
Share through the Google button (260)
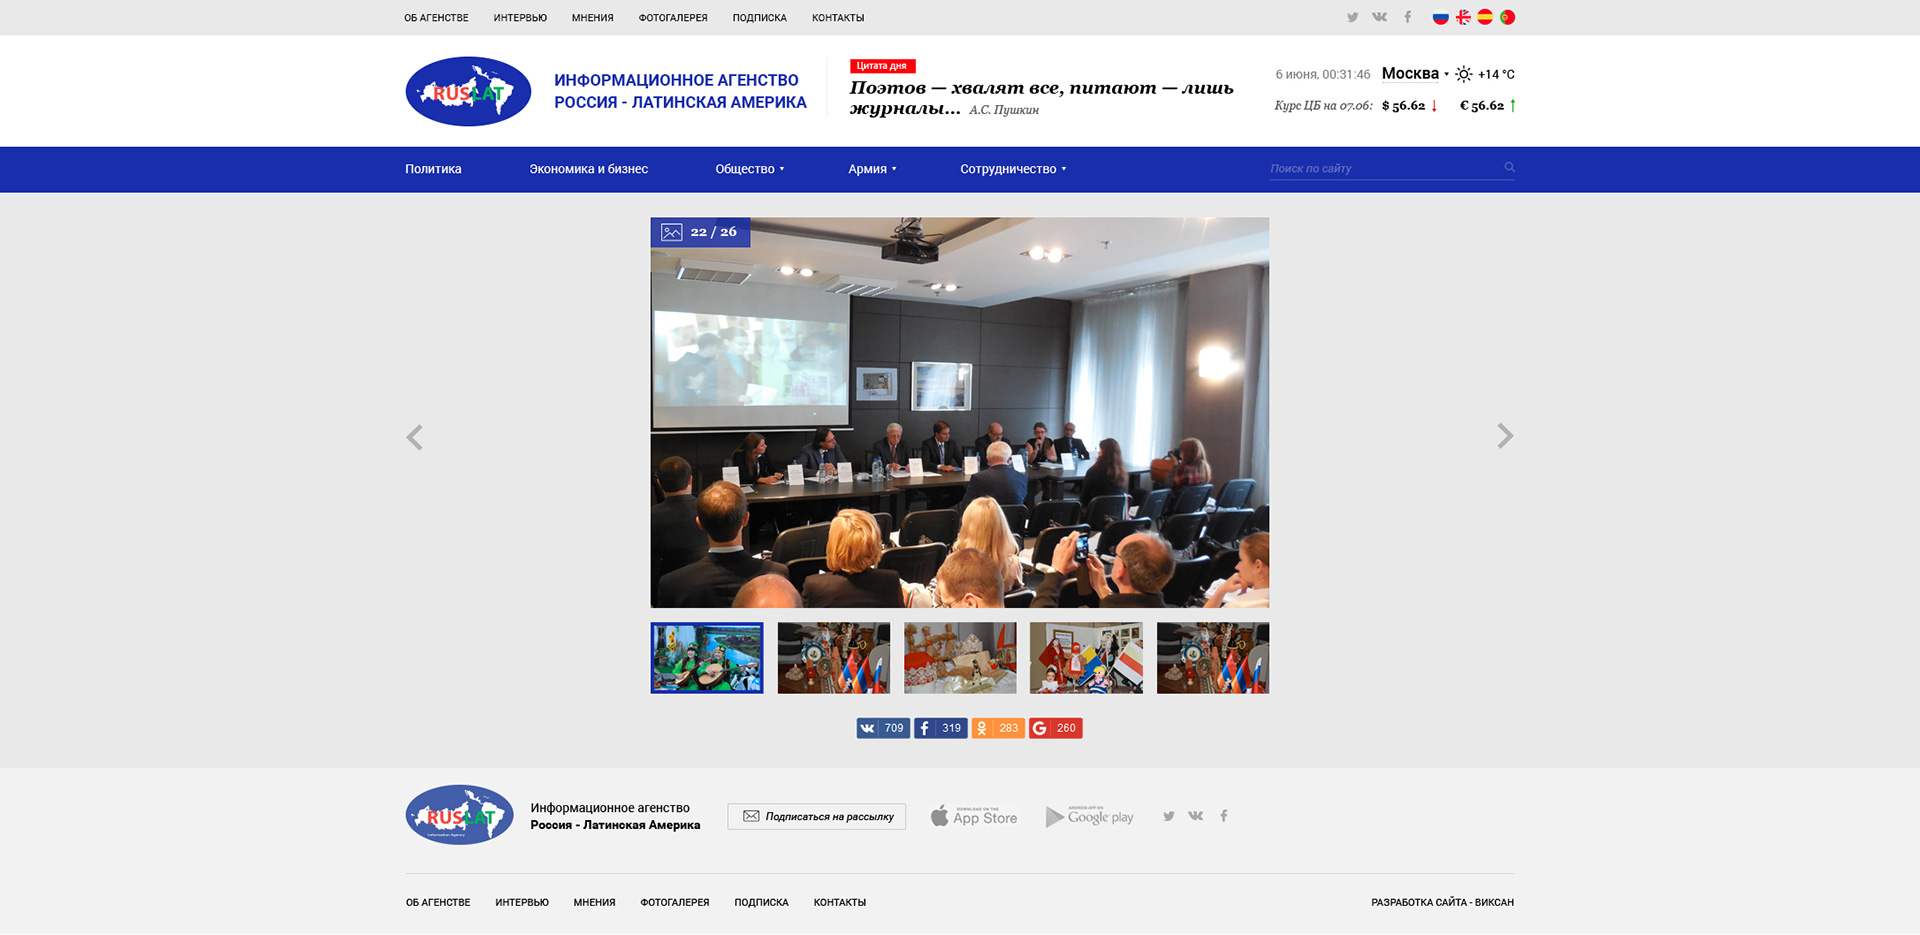[1055, 728]
